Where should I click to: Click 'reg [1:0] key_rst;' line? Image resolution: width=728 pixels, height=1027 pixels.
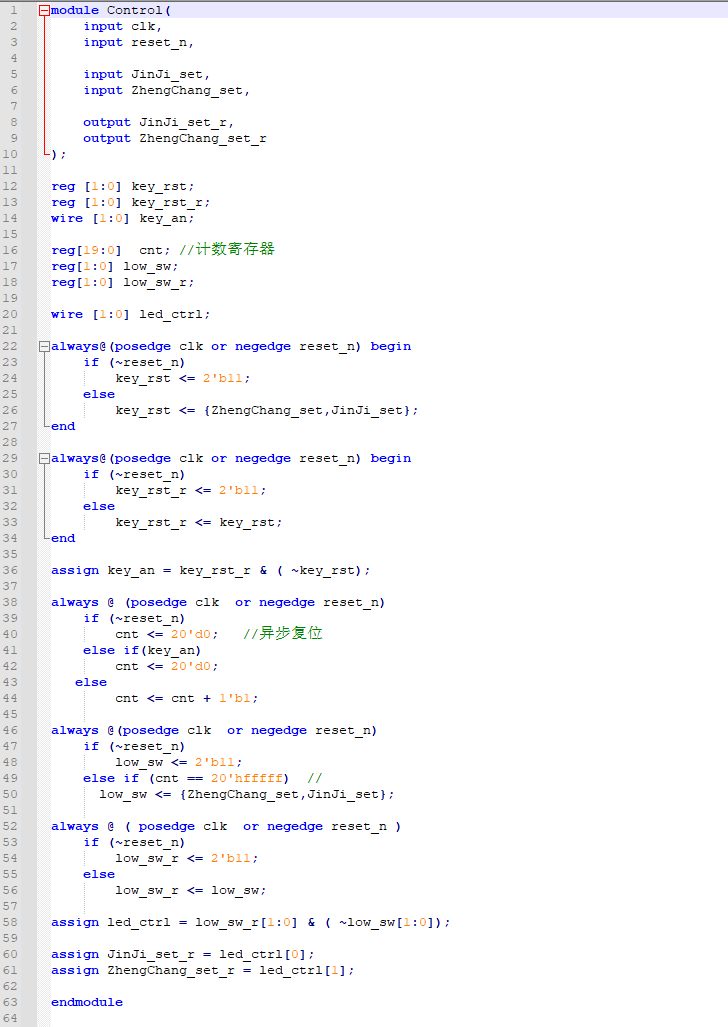123,187
